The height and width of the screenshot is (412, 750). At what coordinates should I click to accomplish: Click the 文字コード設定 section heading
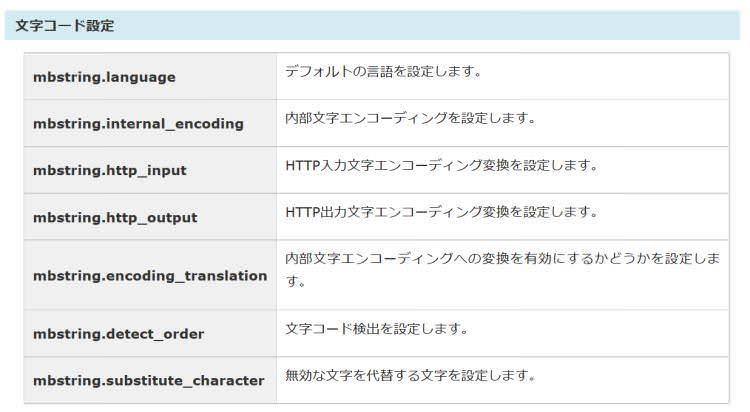click(65, 26)
